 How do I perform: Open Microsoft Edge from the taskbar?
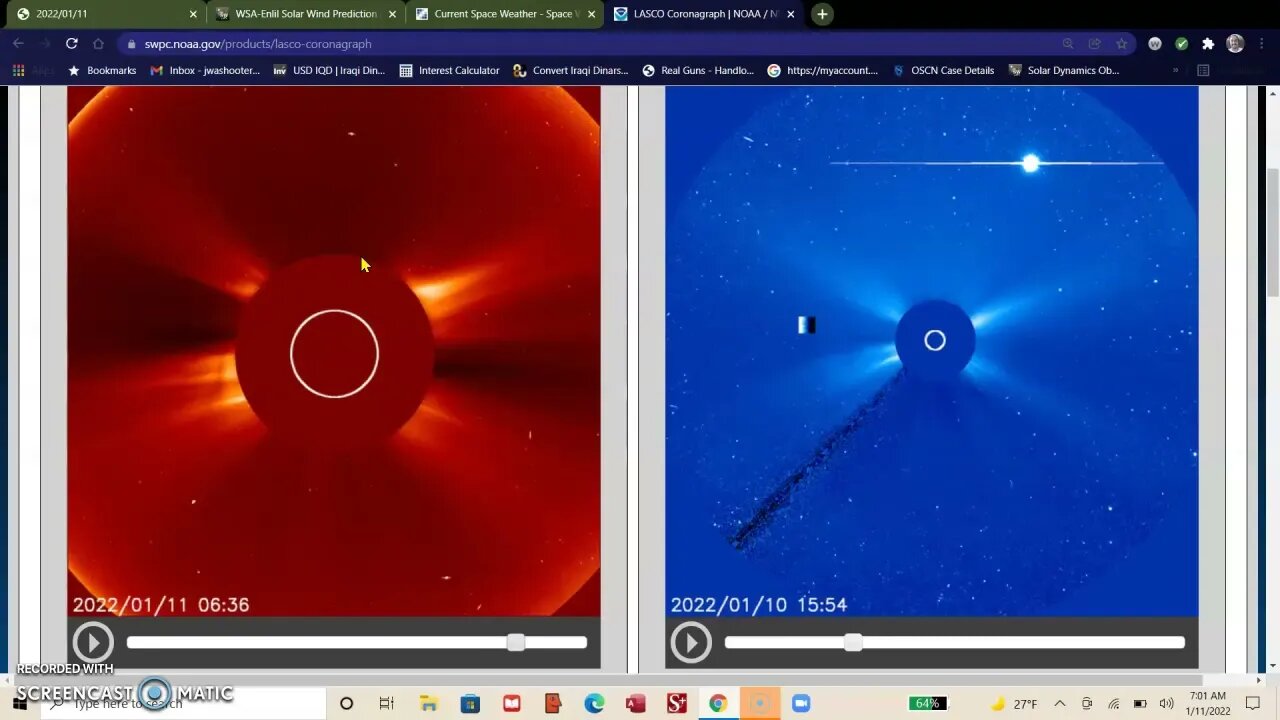[594, 704]
